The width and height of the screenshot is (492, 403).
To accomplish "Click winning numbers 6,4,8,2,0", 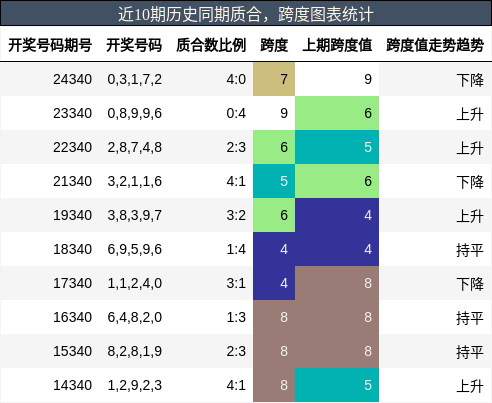I will pyautogui.click(x=135, y=317).
